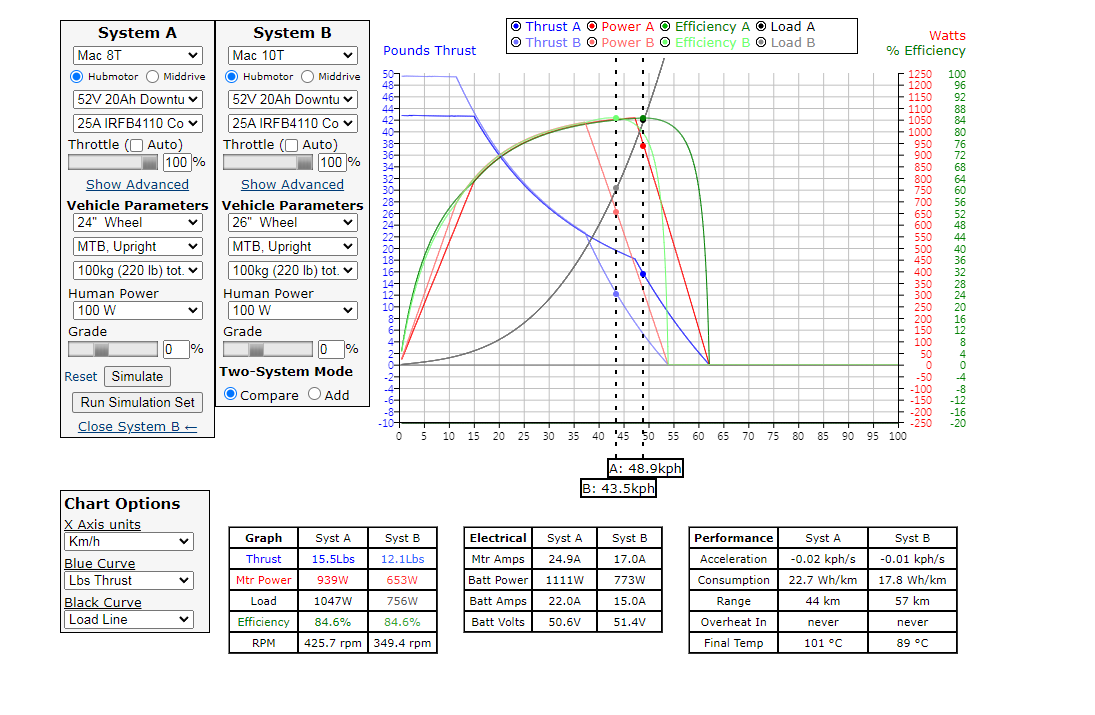Click System A throttle slider
1095x715 pixels.
(112, 162)
